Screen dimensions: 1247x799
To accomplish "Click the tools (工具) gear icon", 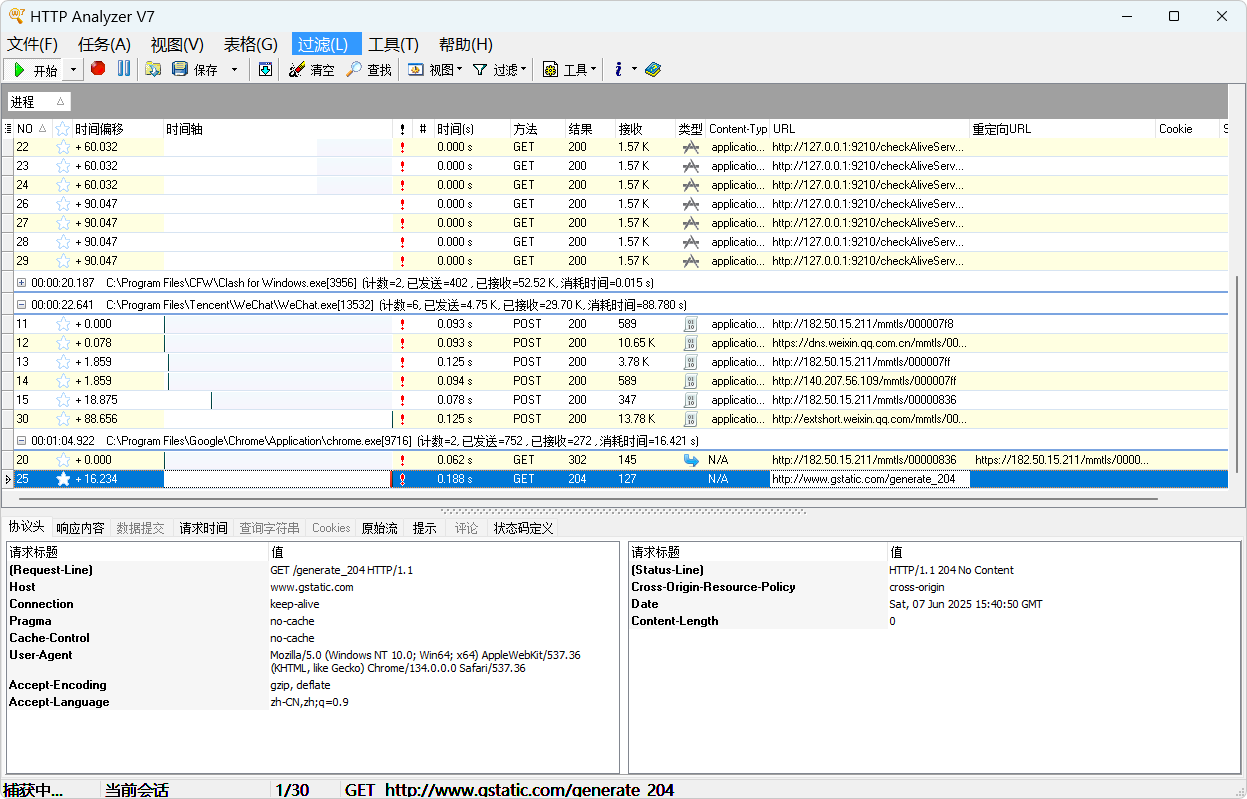I will [550, 70].
